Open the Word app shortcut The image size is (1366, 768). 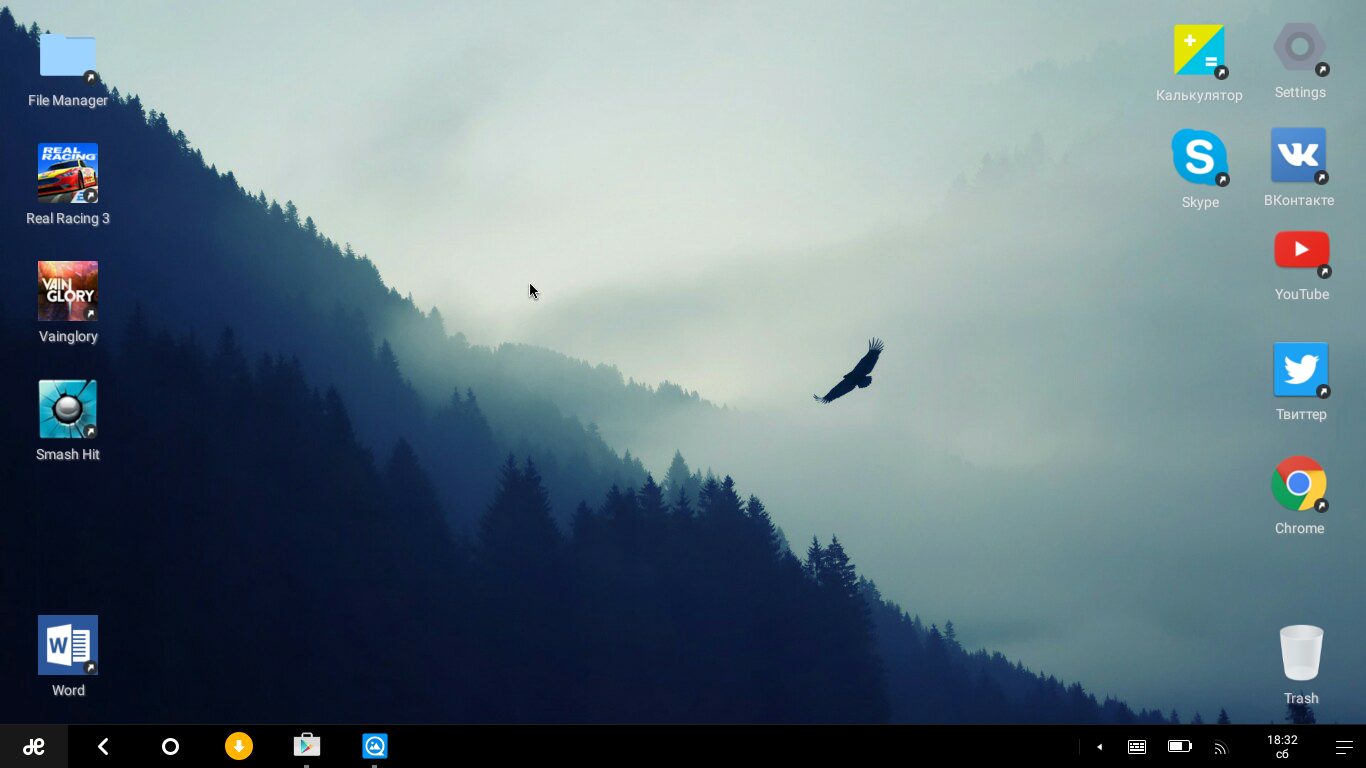(68, 645)
